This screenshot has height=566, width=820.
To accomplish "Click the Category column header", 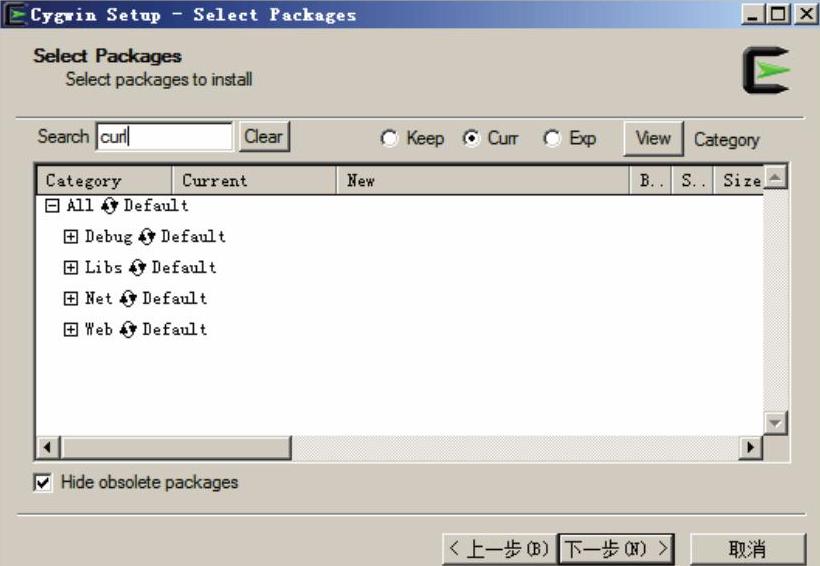I will coord(104,180).
